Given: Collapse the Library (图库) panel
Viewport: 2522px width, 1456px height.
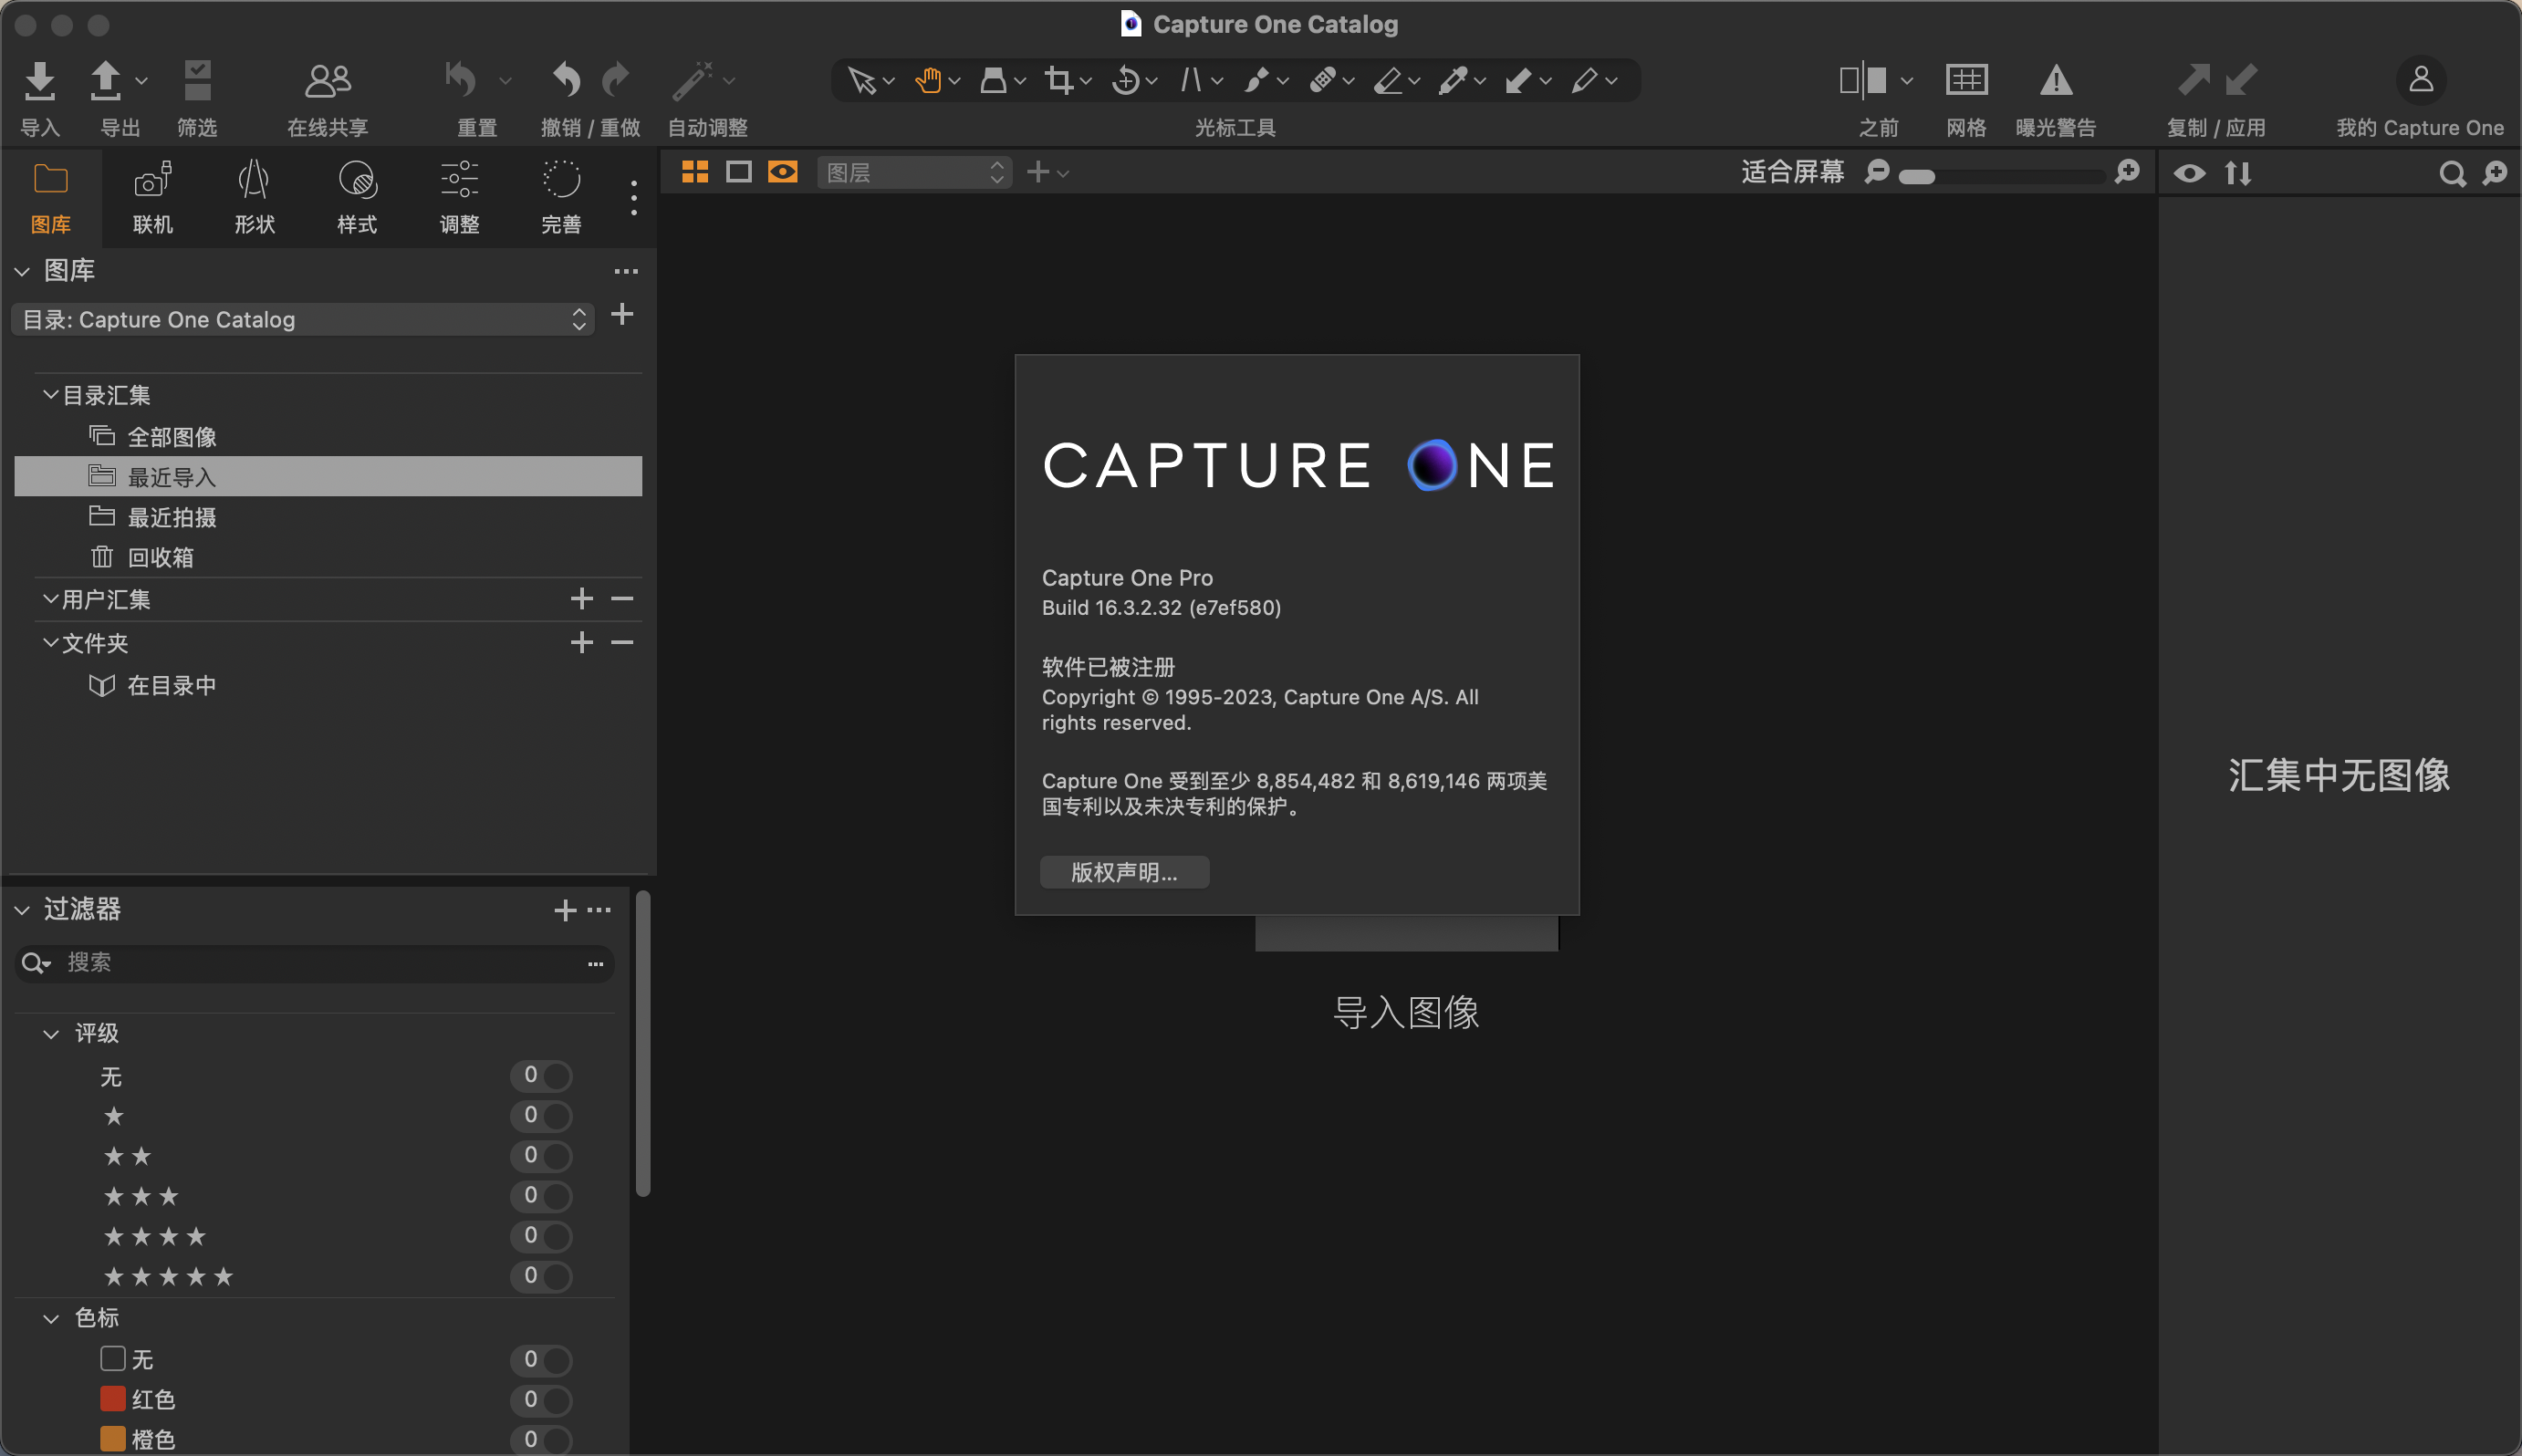Looking at the screenshot, I should point(22,271).
